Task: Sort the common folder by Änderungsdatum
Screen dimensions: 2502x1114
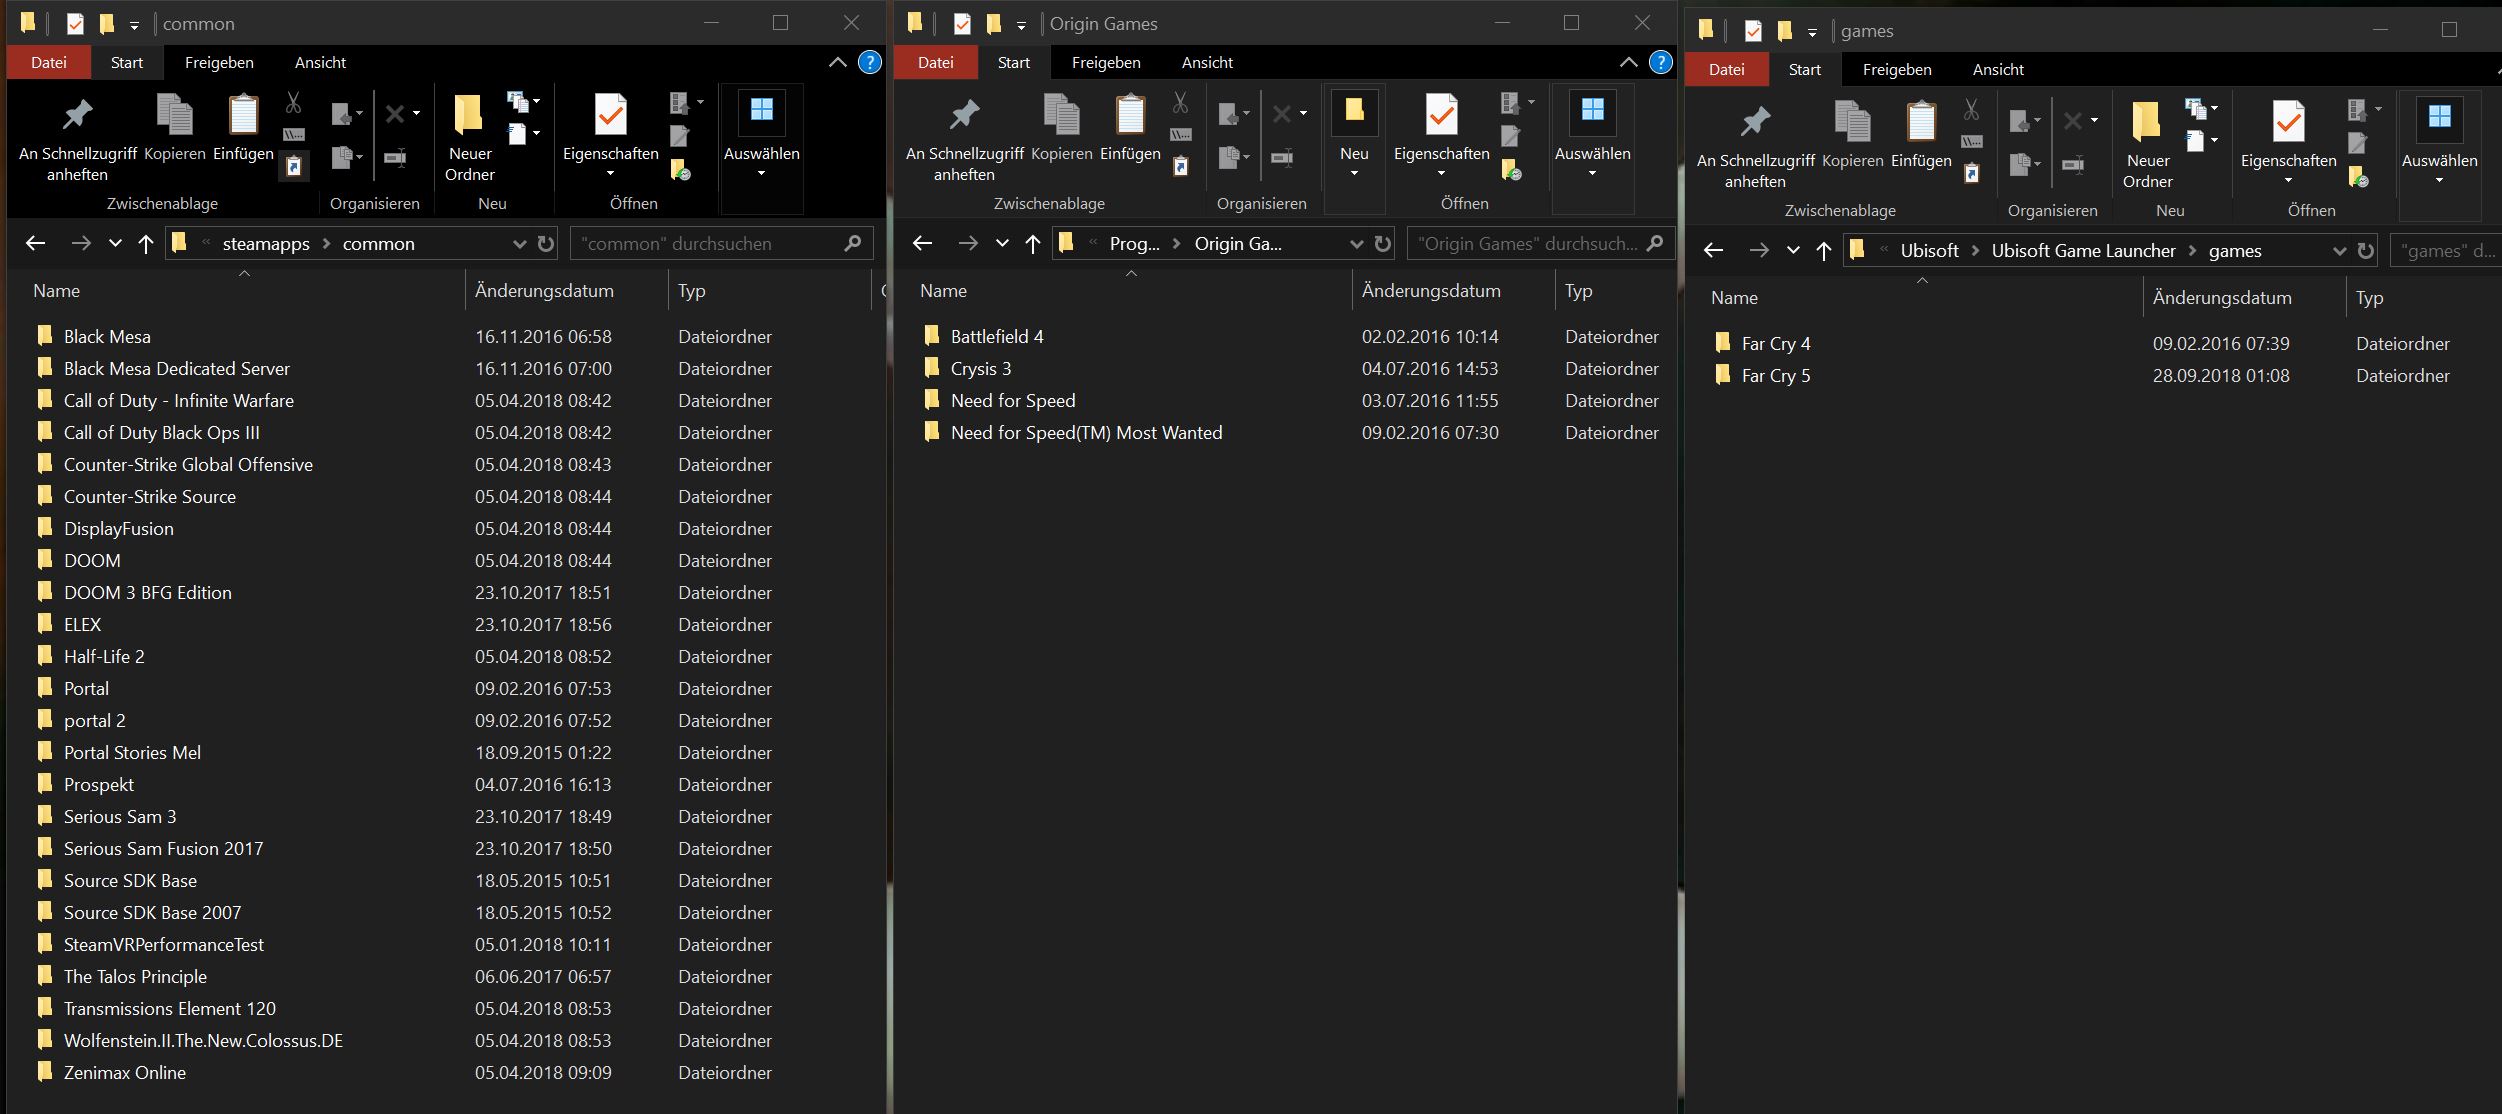Action: point(544,291)
